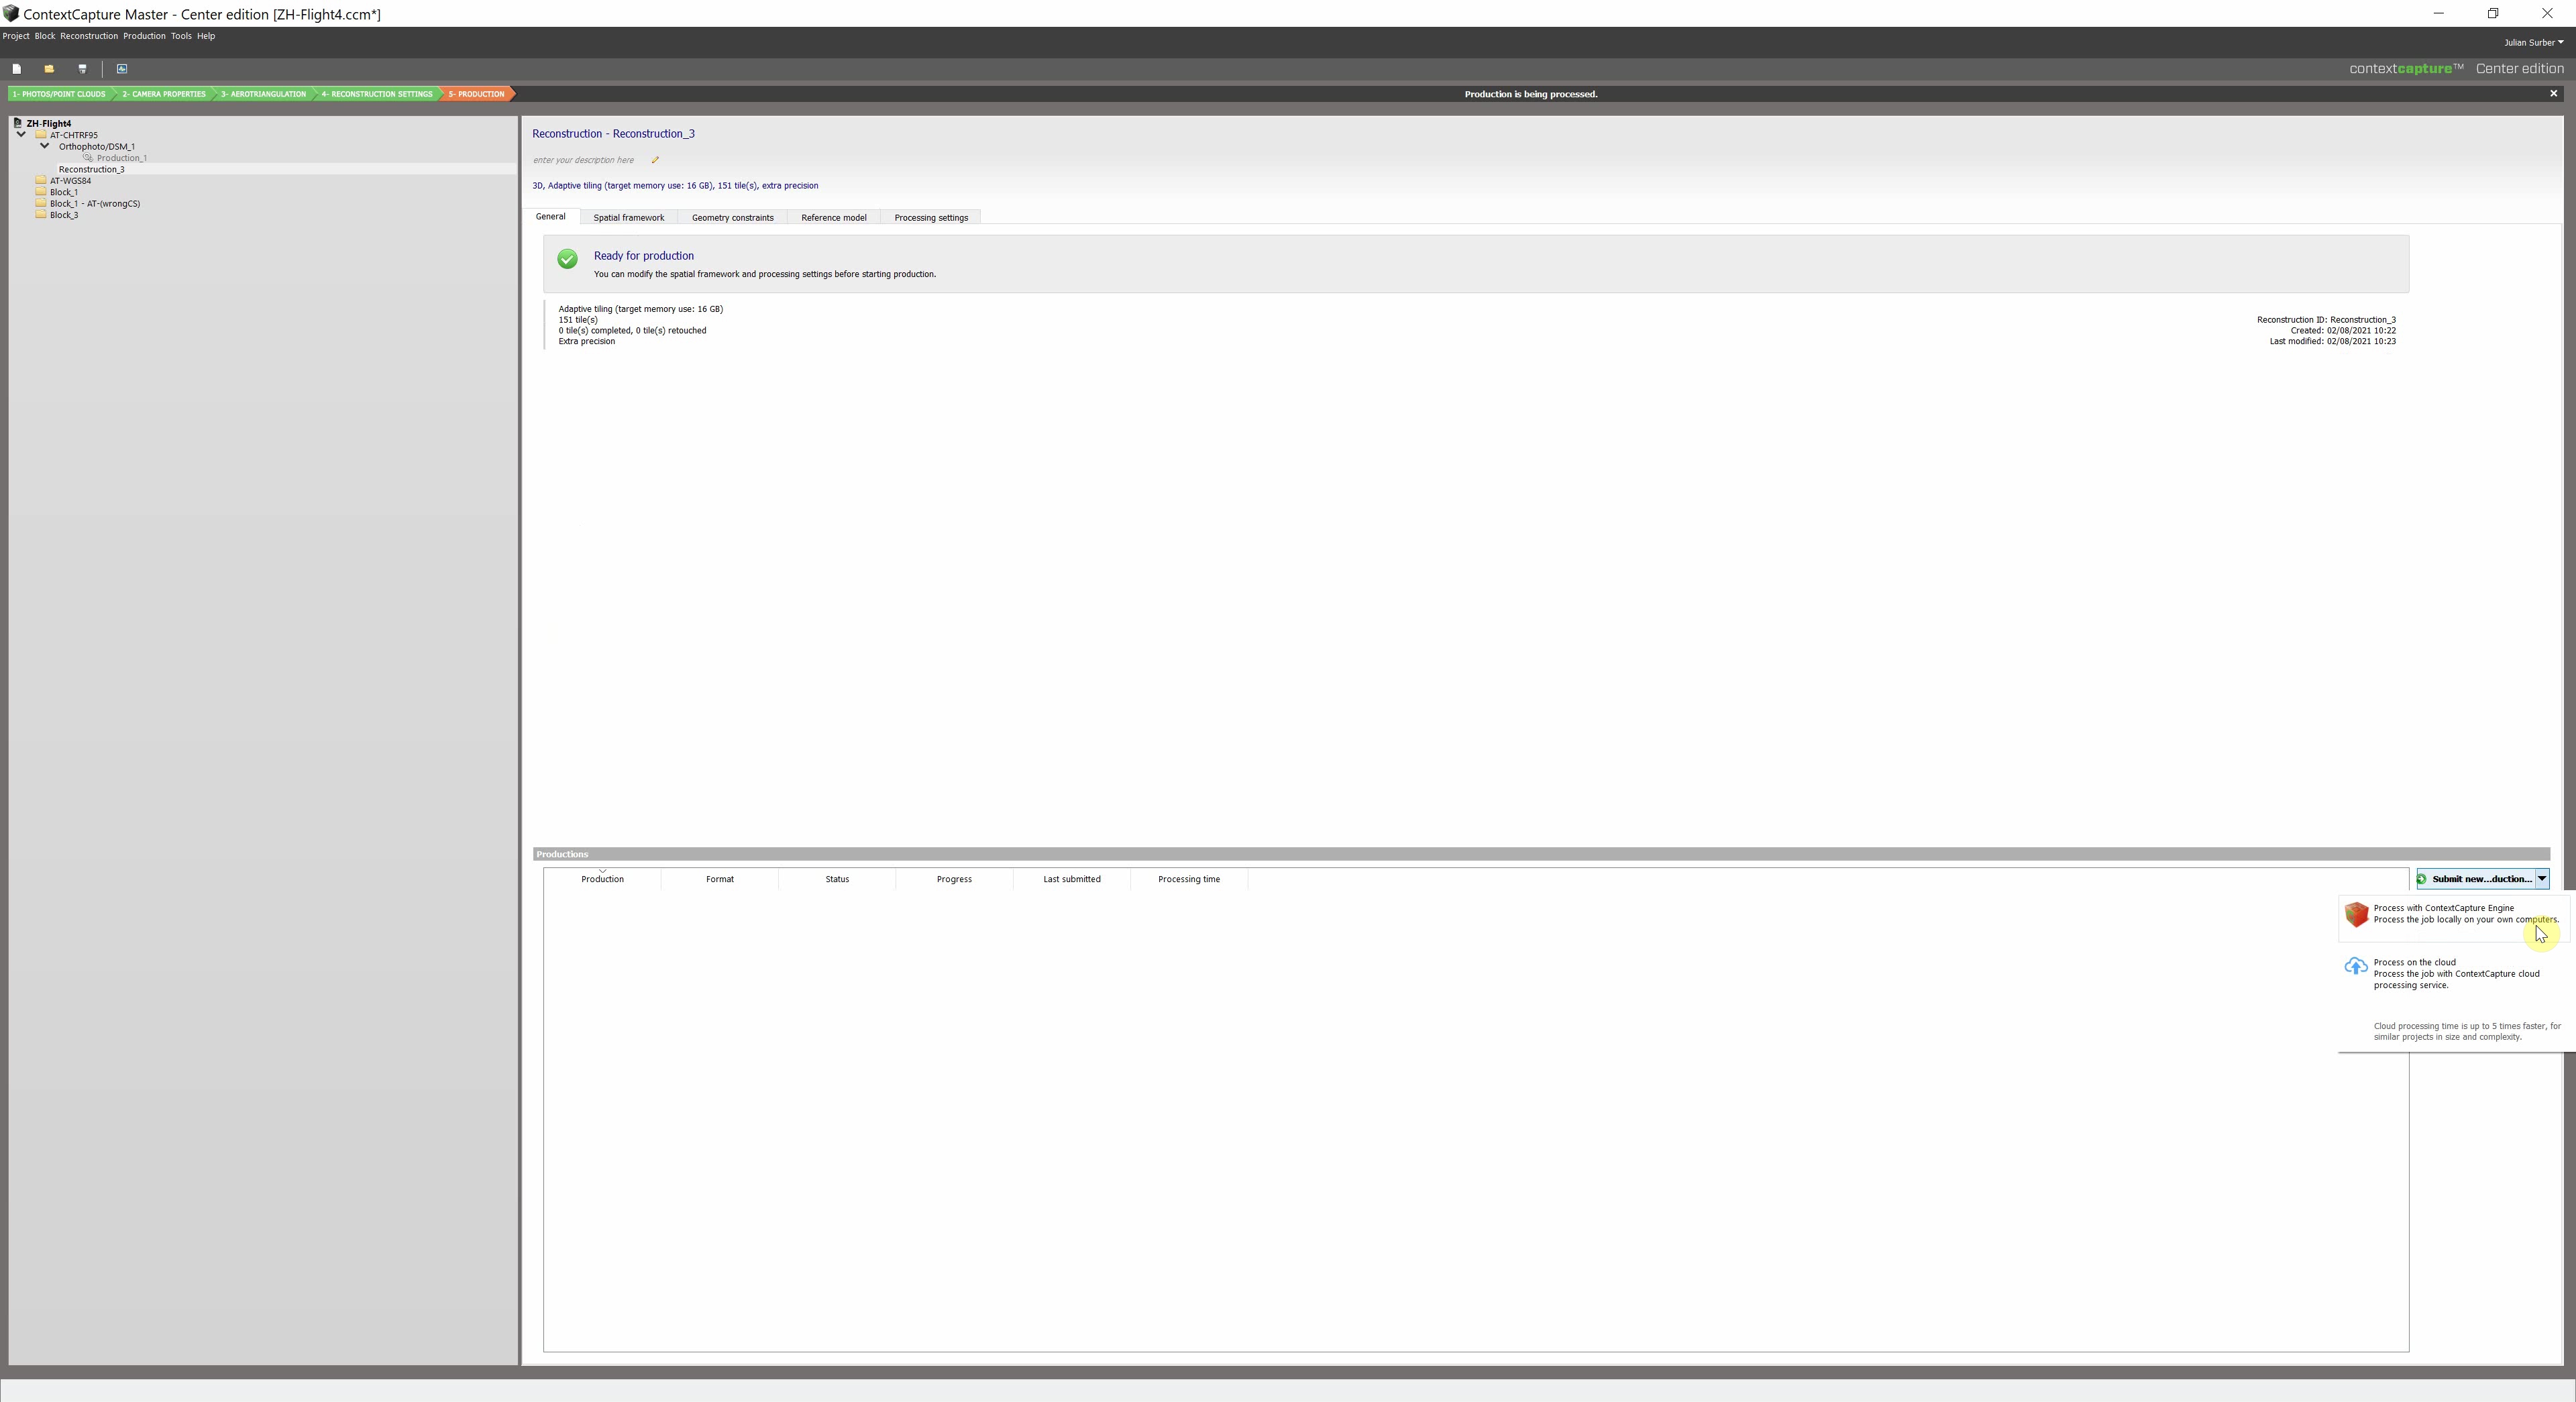Open the Block menu
Screen dimensions: 2576x1402
(45, 36)
